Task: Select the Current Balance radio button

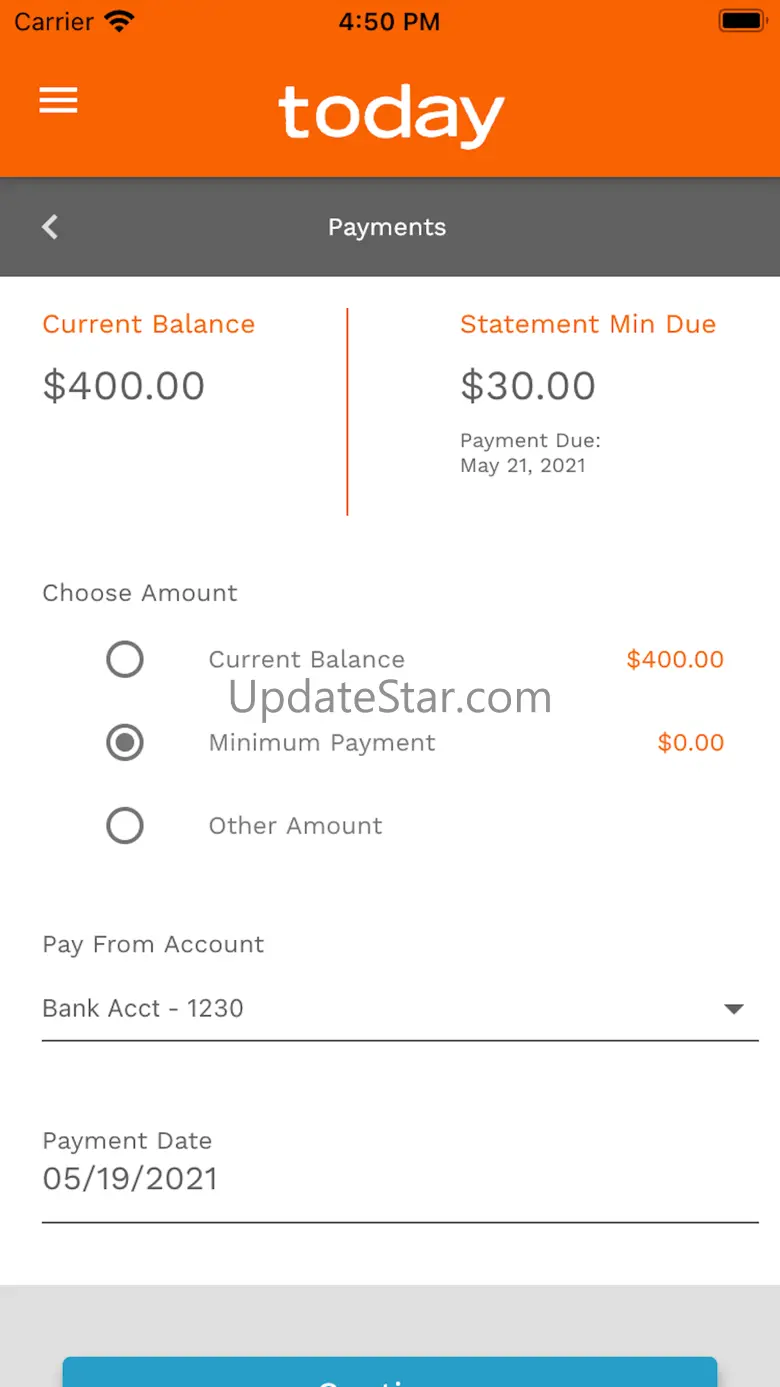Action: [x=125, y=660]
